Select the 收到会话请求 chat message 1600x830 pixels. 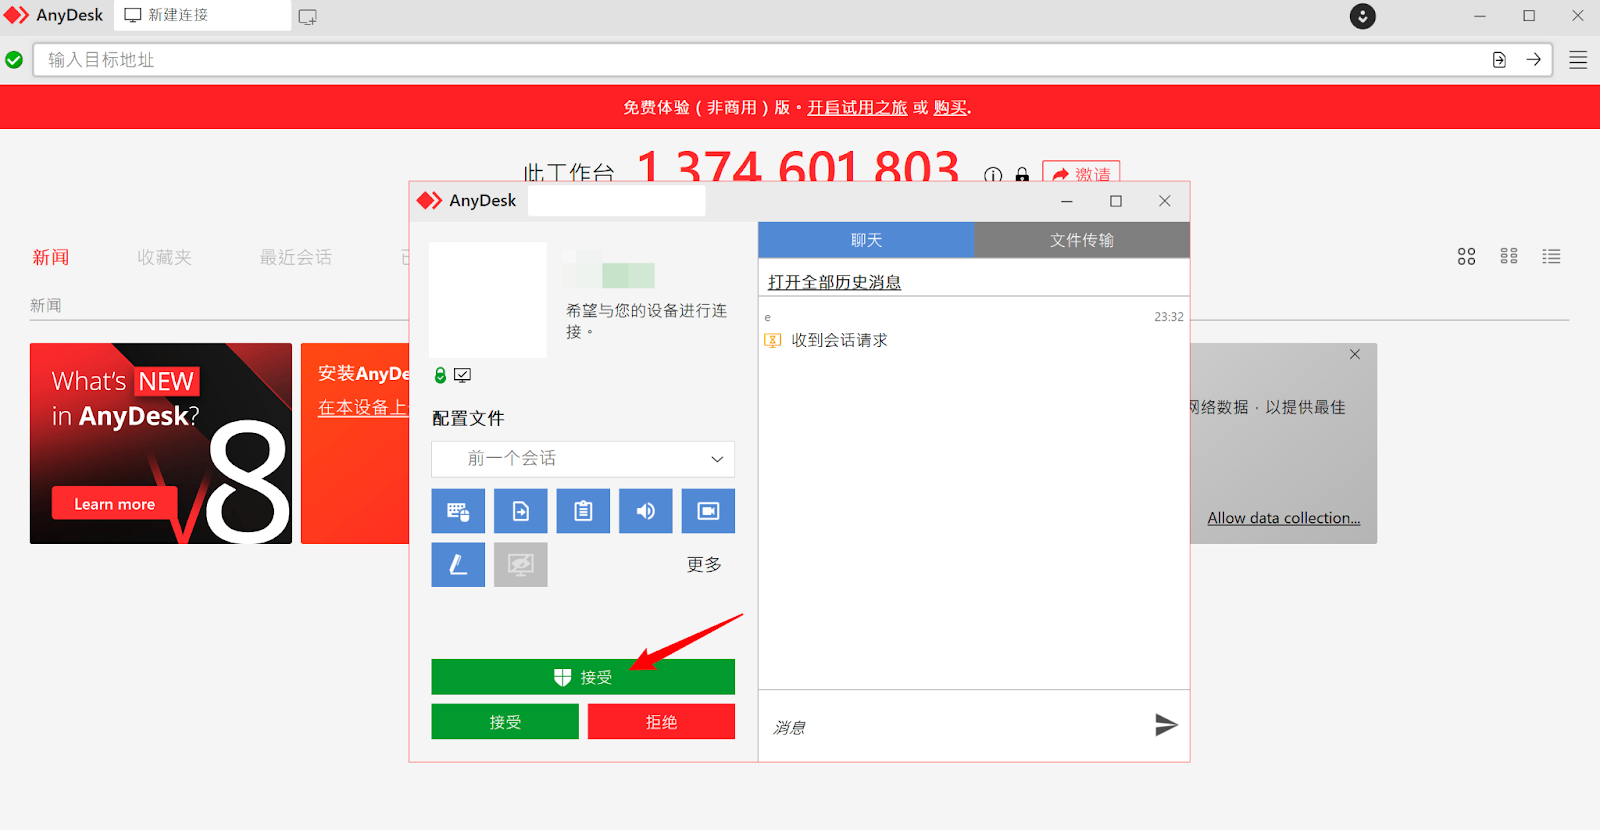(839, 341)
